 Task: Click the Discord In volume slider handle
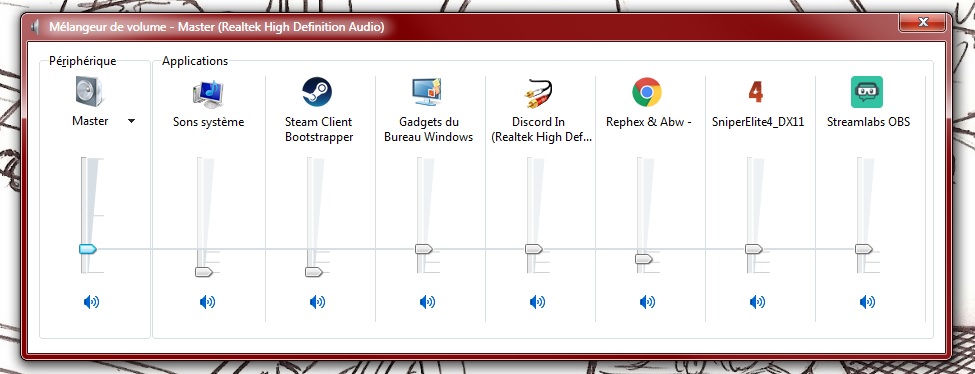pos(534,249)
